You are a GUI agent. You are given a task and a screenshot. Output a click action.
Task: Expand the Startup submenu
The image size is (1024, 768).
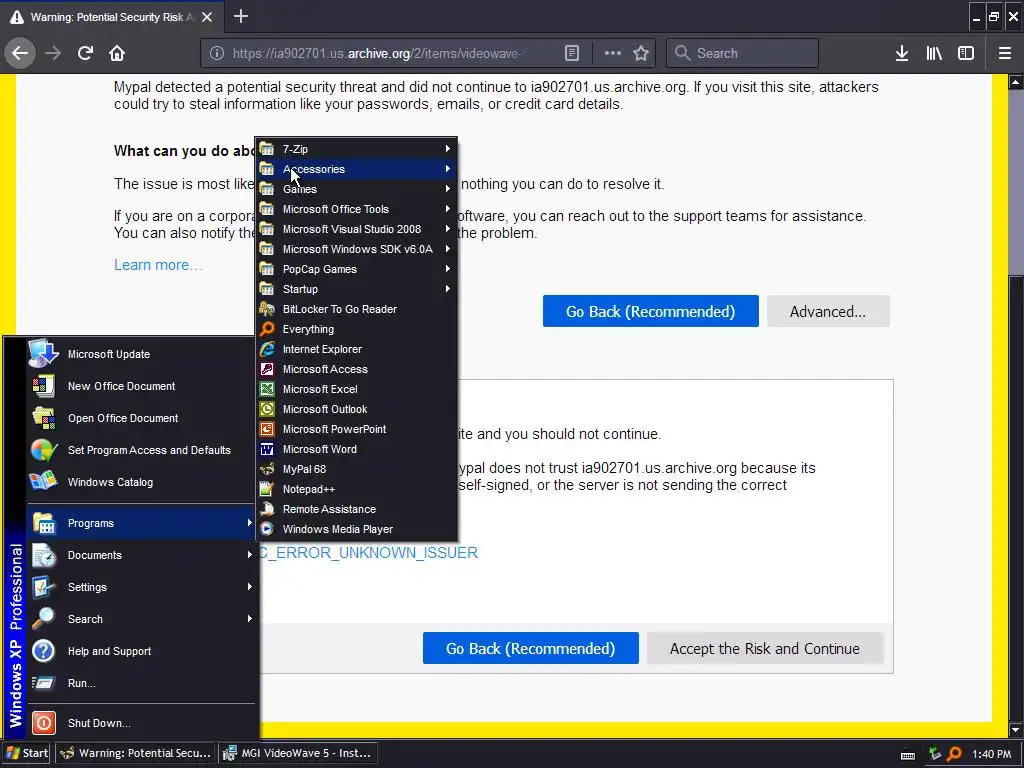pyautogui.click(x=357, y=289)
